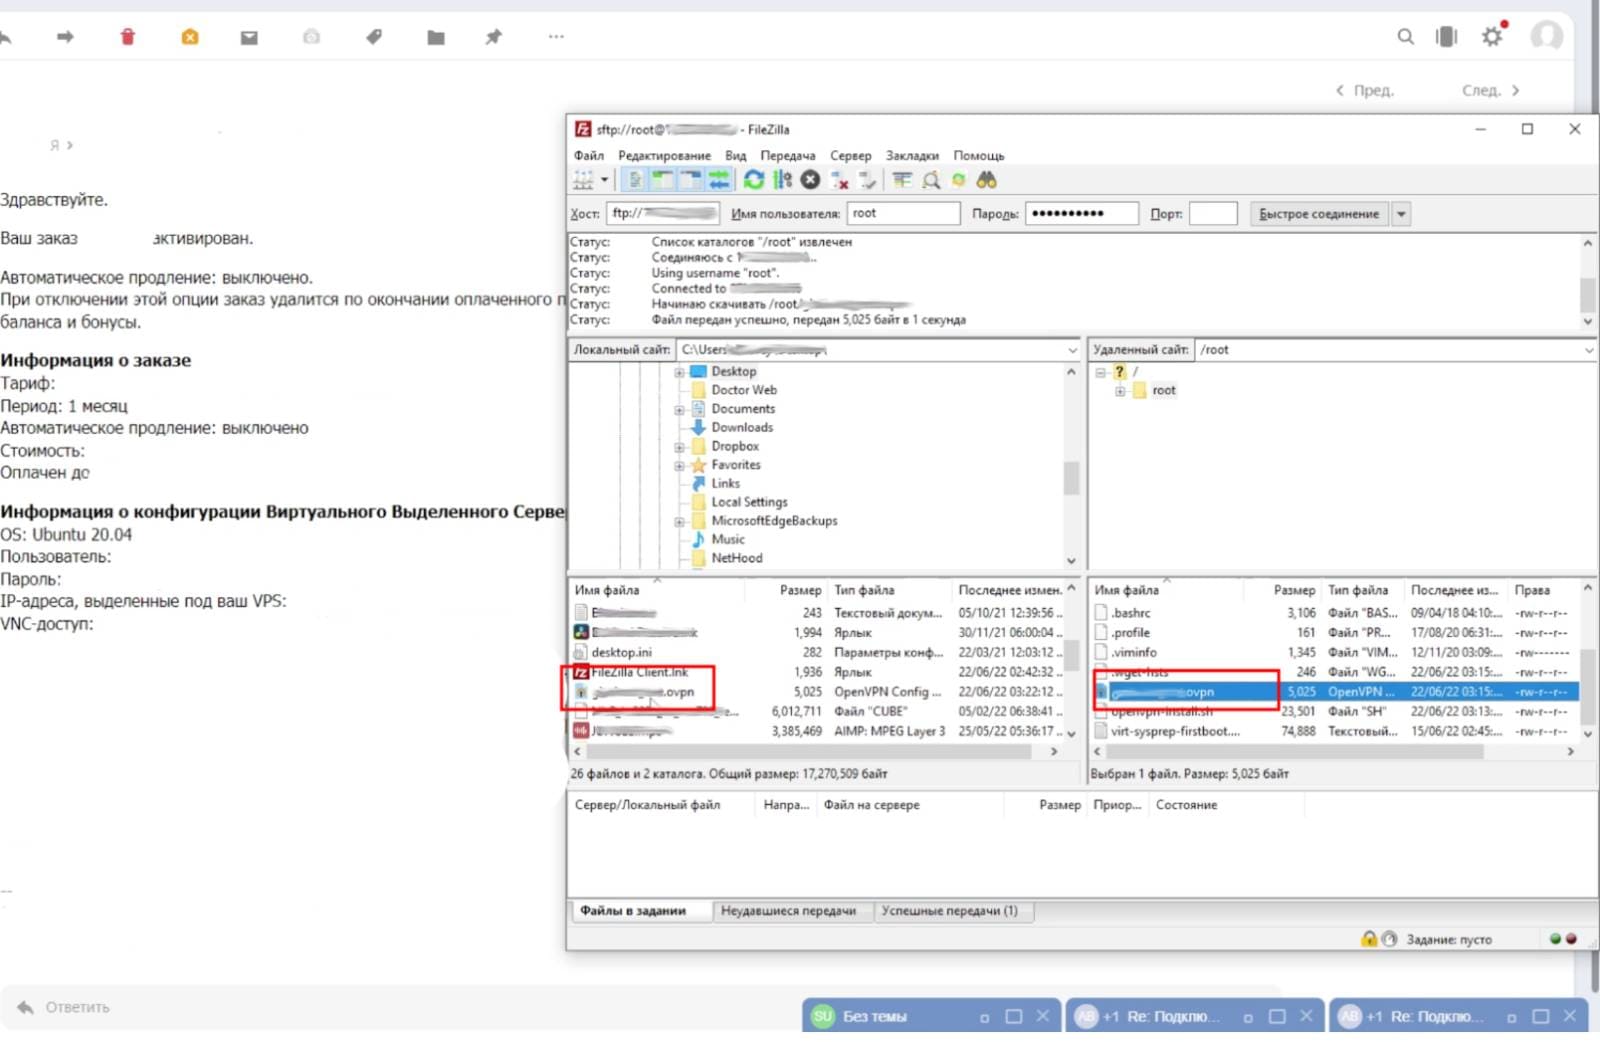Toggle the transfer queue display
The width and height of the screenshot is (1600, 1042).
tap(718, 180)
